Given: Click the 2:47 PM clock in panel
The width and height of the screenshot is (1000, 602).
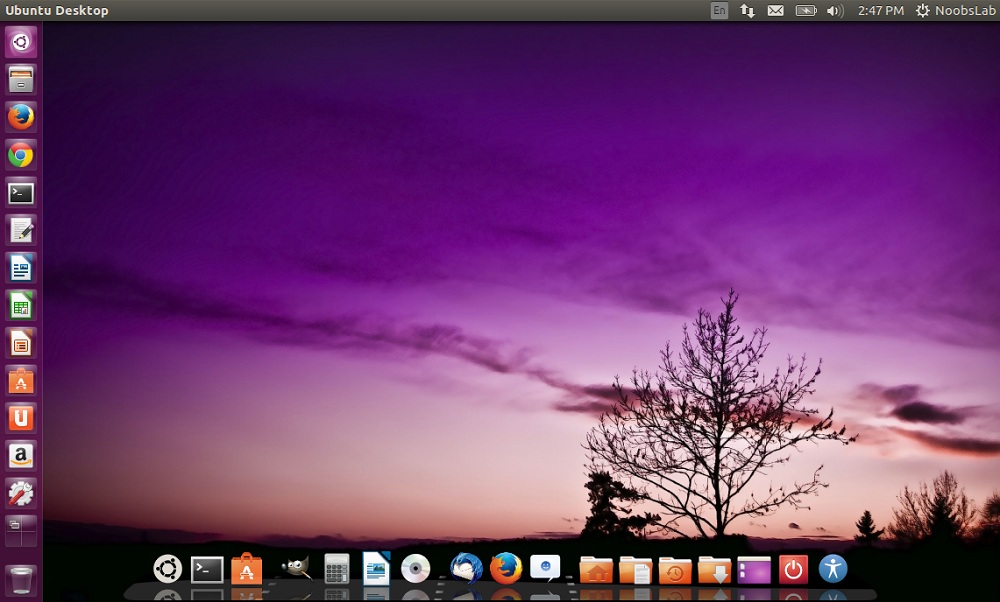Looking at the screenshot, I should coord(880,11).
